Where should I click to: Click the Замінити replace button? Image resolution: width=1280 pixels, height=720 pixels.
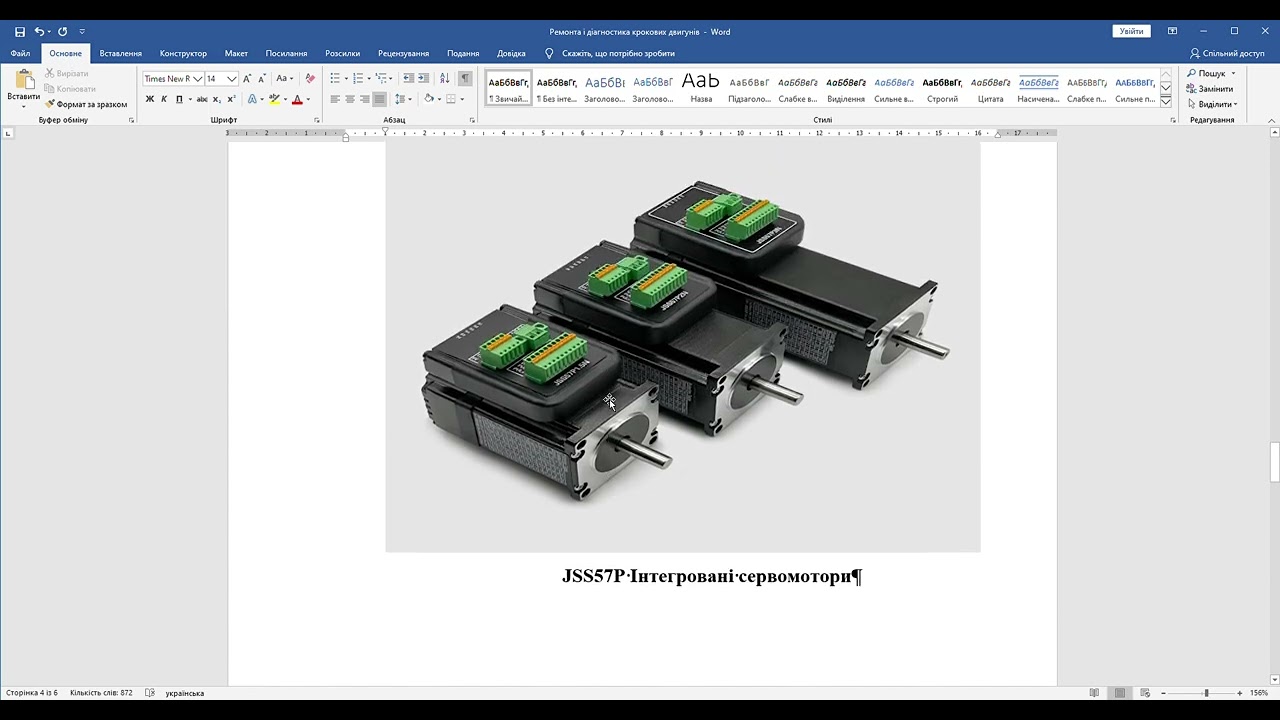[1210, 89]
